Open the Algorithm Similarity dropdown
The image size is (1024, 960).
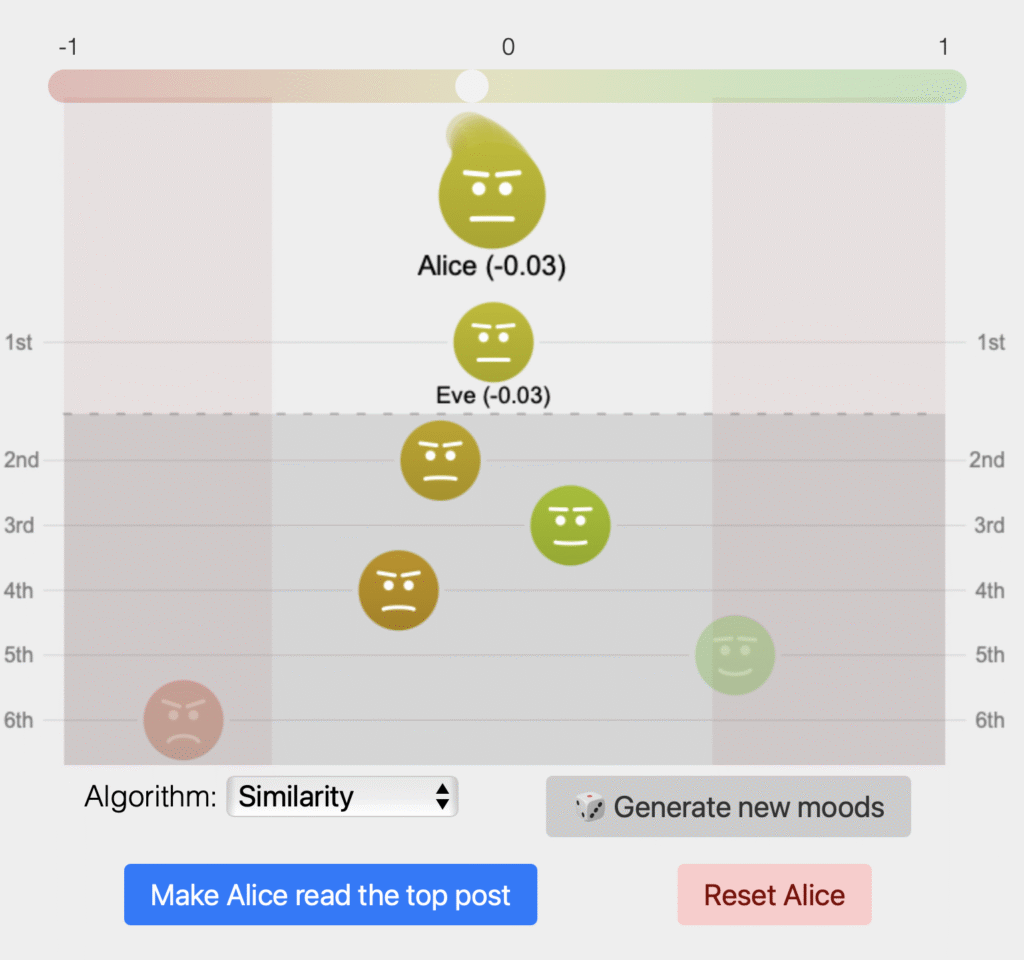coord(342,797)
